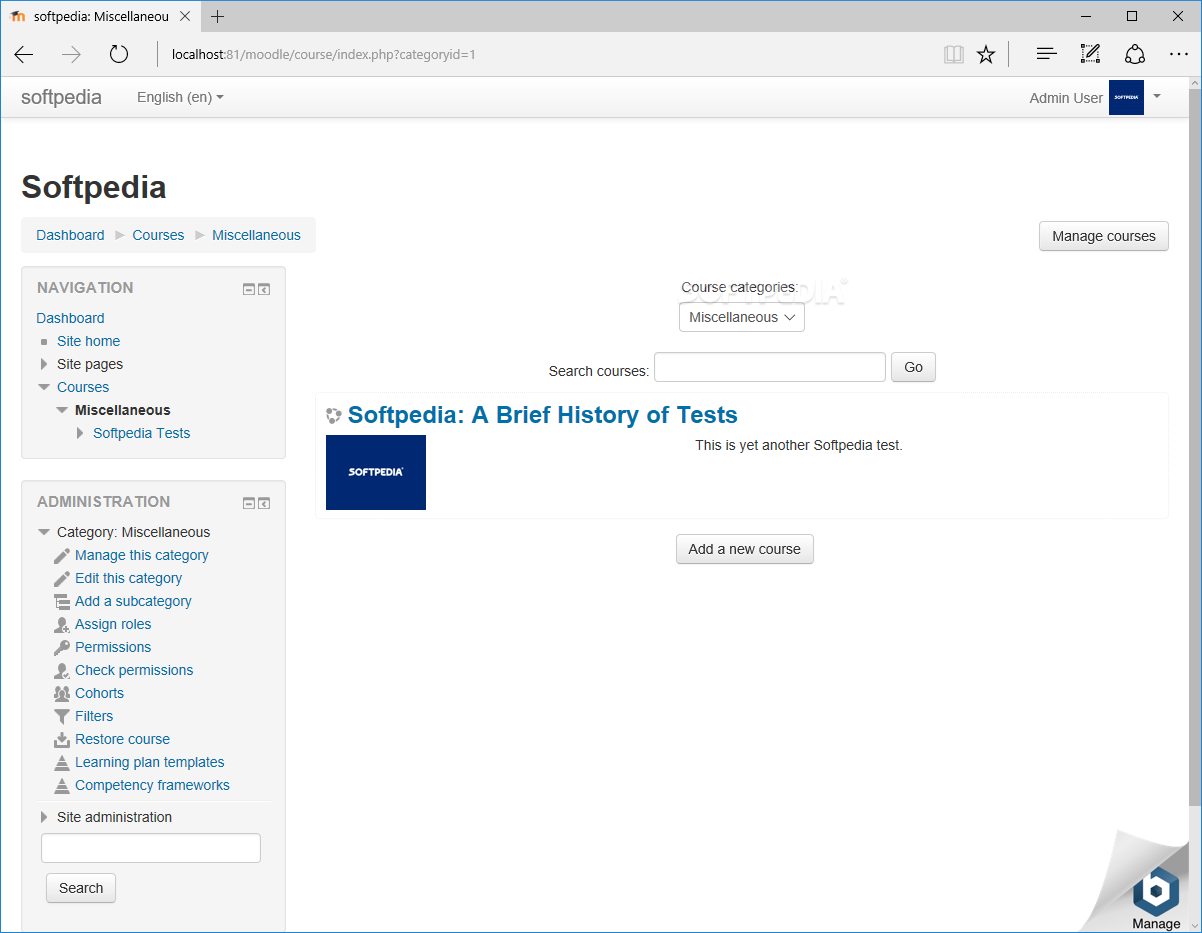Expand Site pages in Navigation
1202x933 pixels.
click(x=44, y=364)
